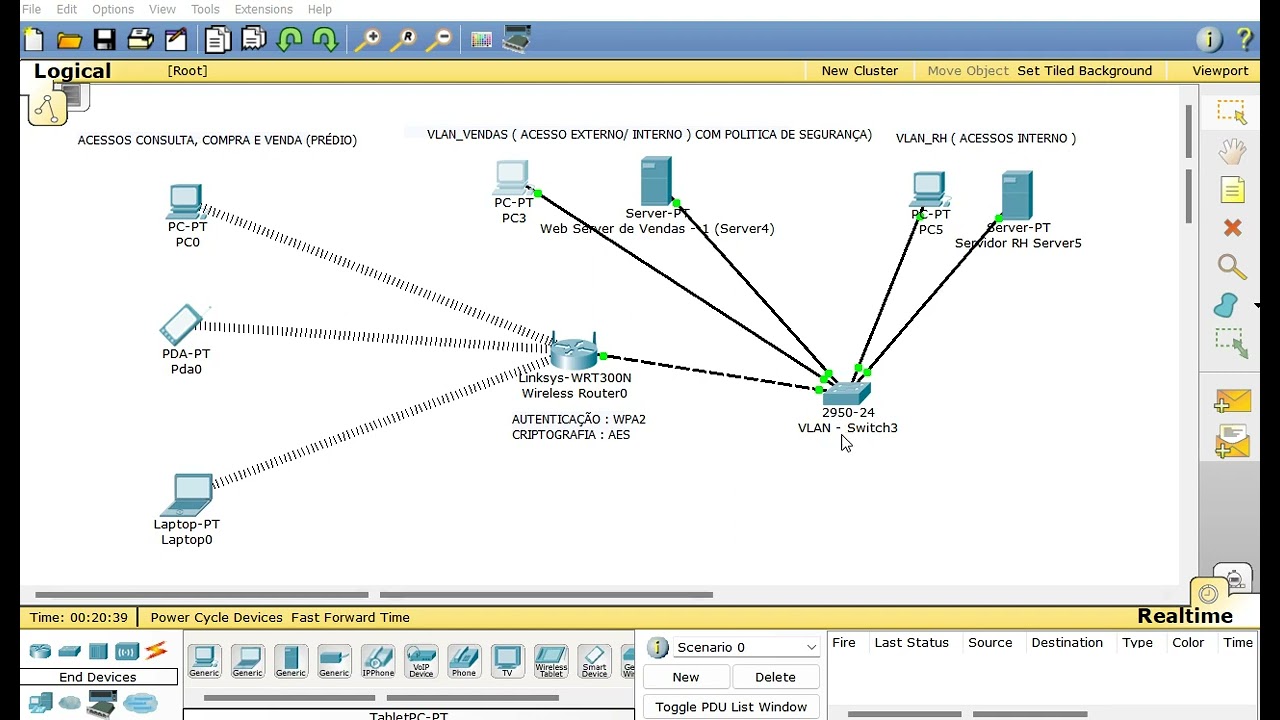Click the Servidor RH Server5 device
Viewport: 1280px width, 720px height.
1017,196
